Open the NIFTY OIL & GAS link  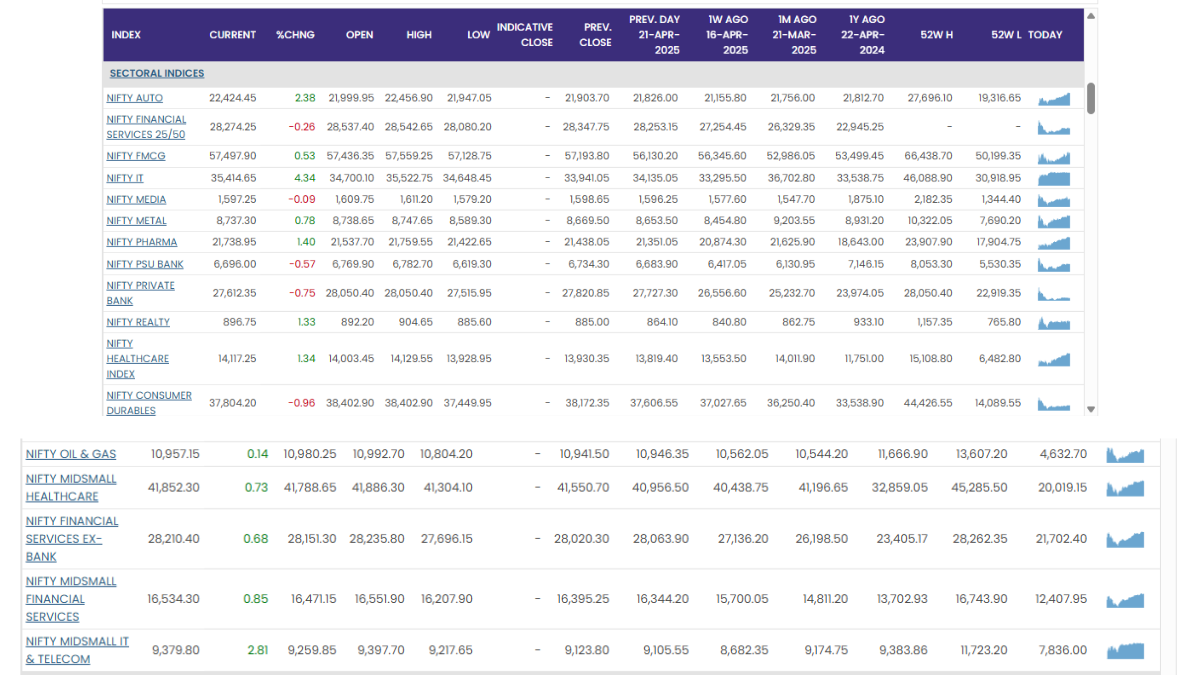pos(69,454)
